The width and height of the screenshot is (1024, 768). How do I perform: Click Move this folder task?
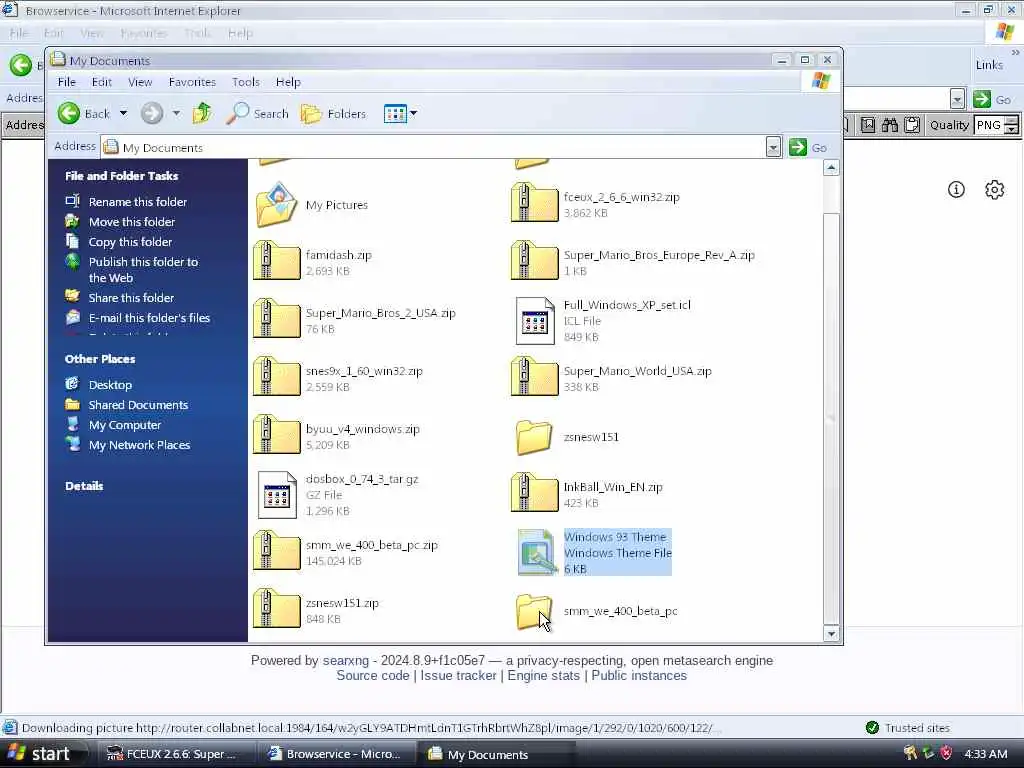point(131,222)
